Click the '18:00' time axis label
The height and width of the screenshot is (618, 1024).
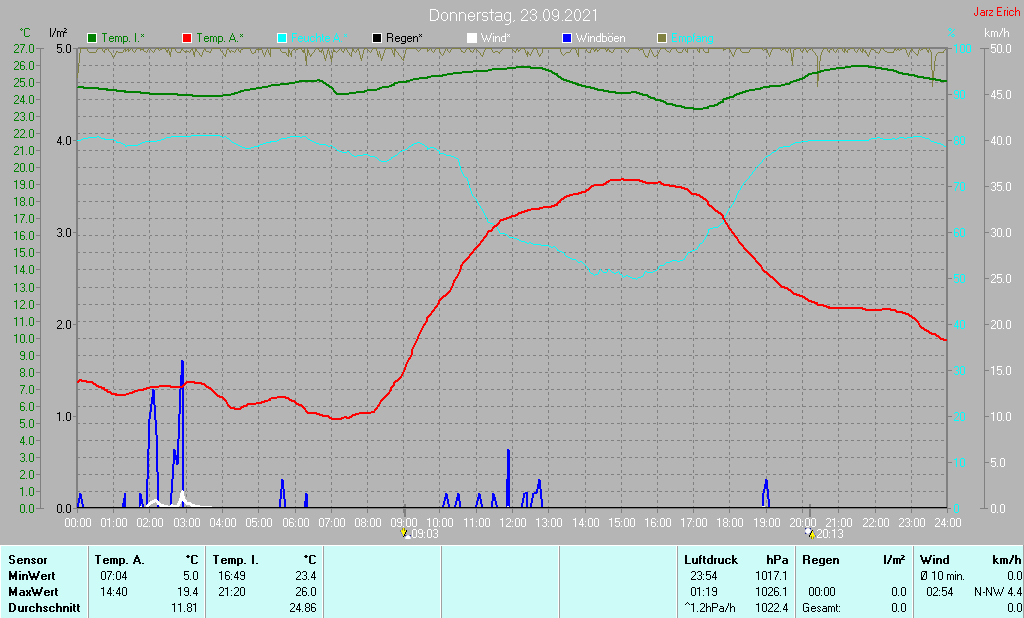(x=730, y=523)
